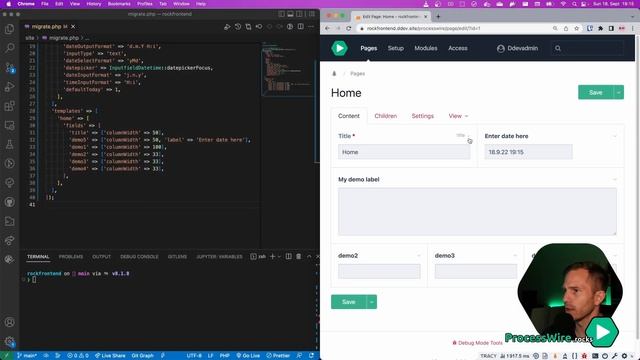Click the Enter date here date field
This screenshot has height=360, width=640.
529,152
